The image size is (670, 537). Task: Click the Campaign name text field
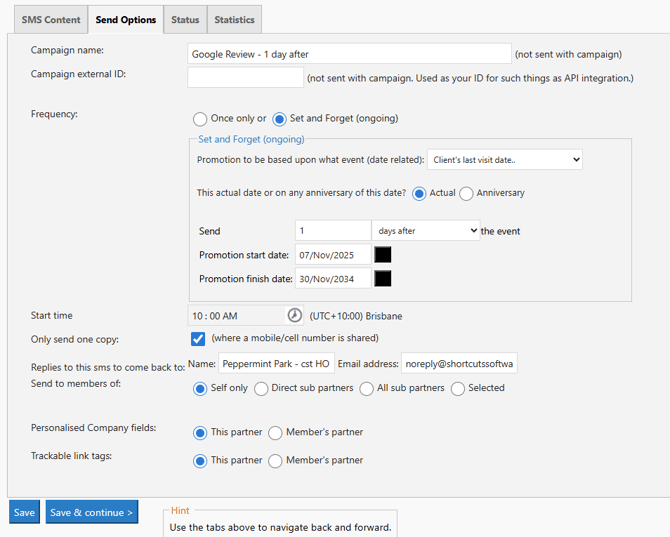coord(349,54)
